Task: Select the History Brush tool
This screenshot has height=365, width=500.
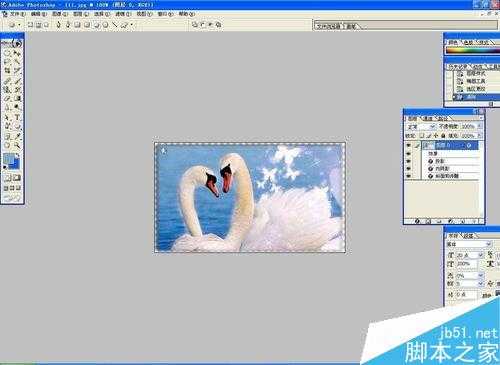Action: coord(17,89)
